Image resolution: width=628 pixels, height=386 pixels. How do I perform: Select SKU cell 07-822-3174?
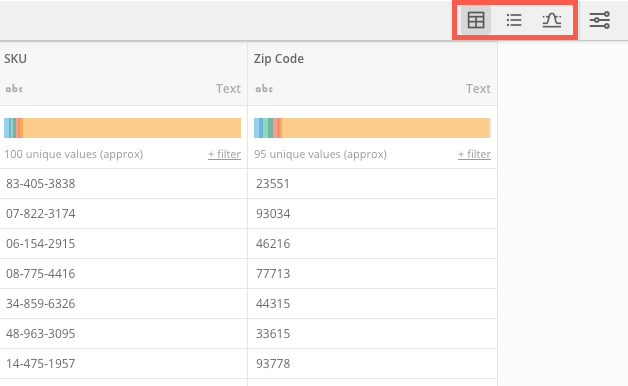point(123,214)
